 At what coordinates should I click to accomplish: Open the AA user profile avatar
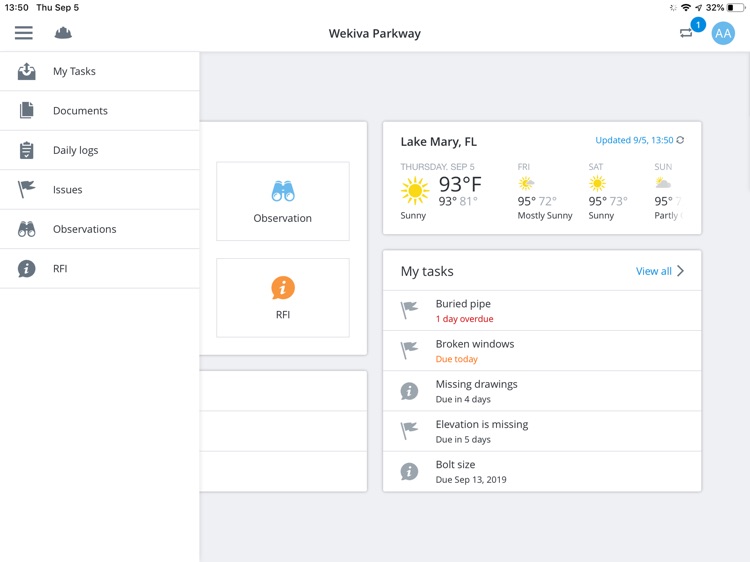point(723,33)
